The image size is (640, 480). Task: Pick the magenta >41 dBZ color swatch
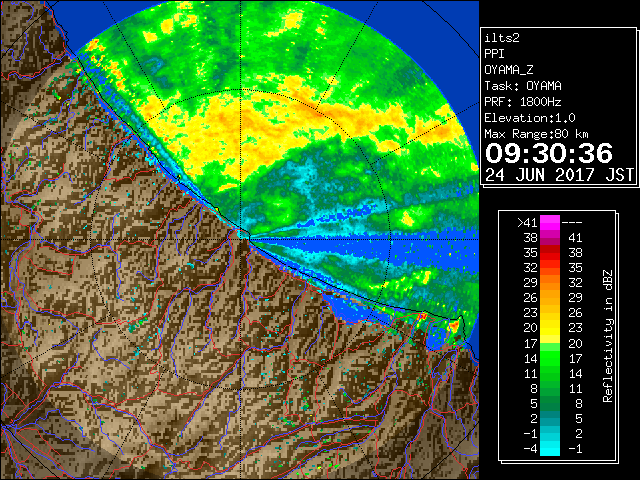(550, 223)
